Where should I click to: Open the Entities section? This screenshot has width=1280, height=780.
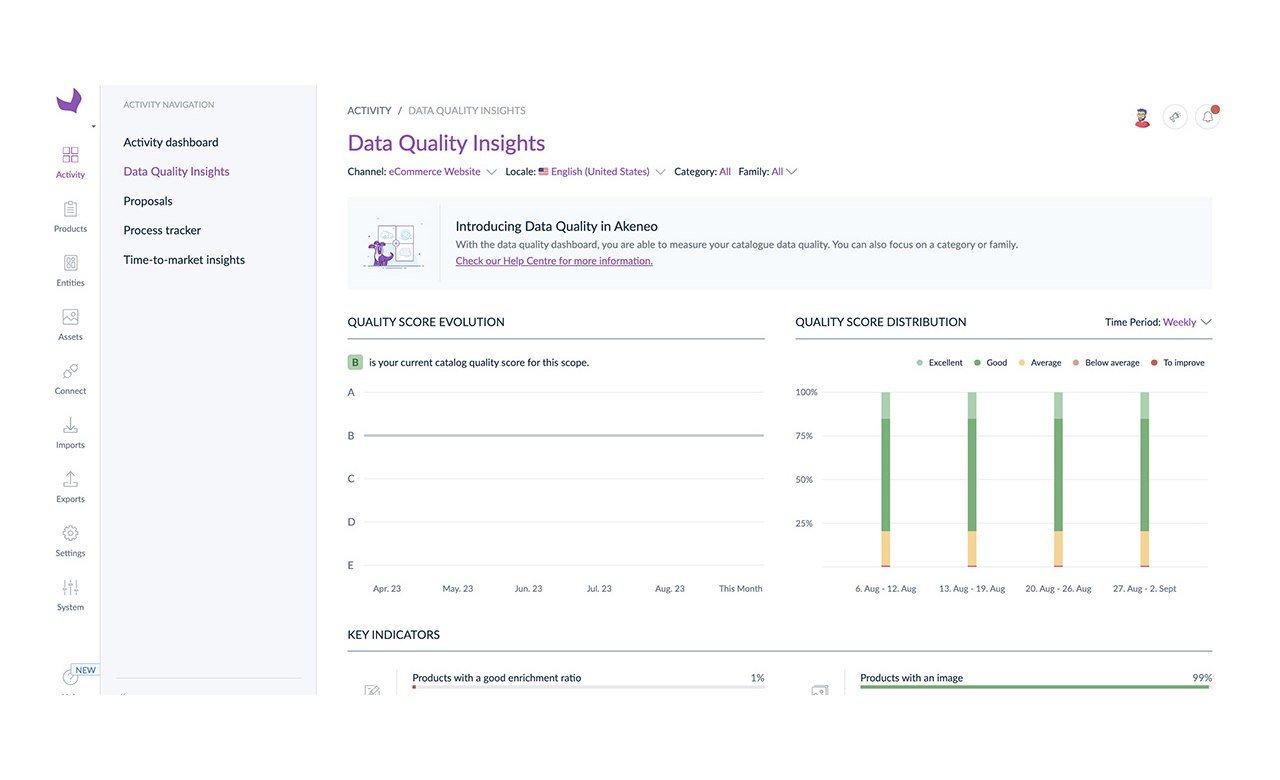(70, 270)
